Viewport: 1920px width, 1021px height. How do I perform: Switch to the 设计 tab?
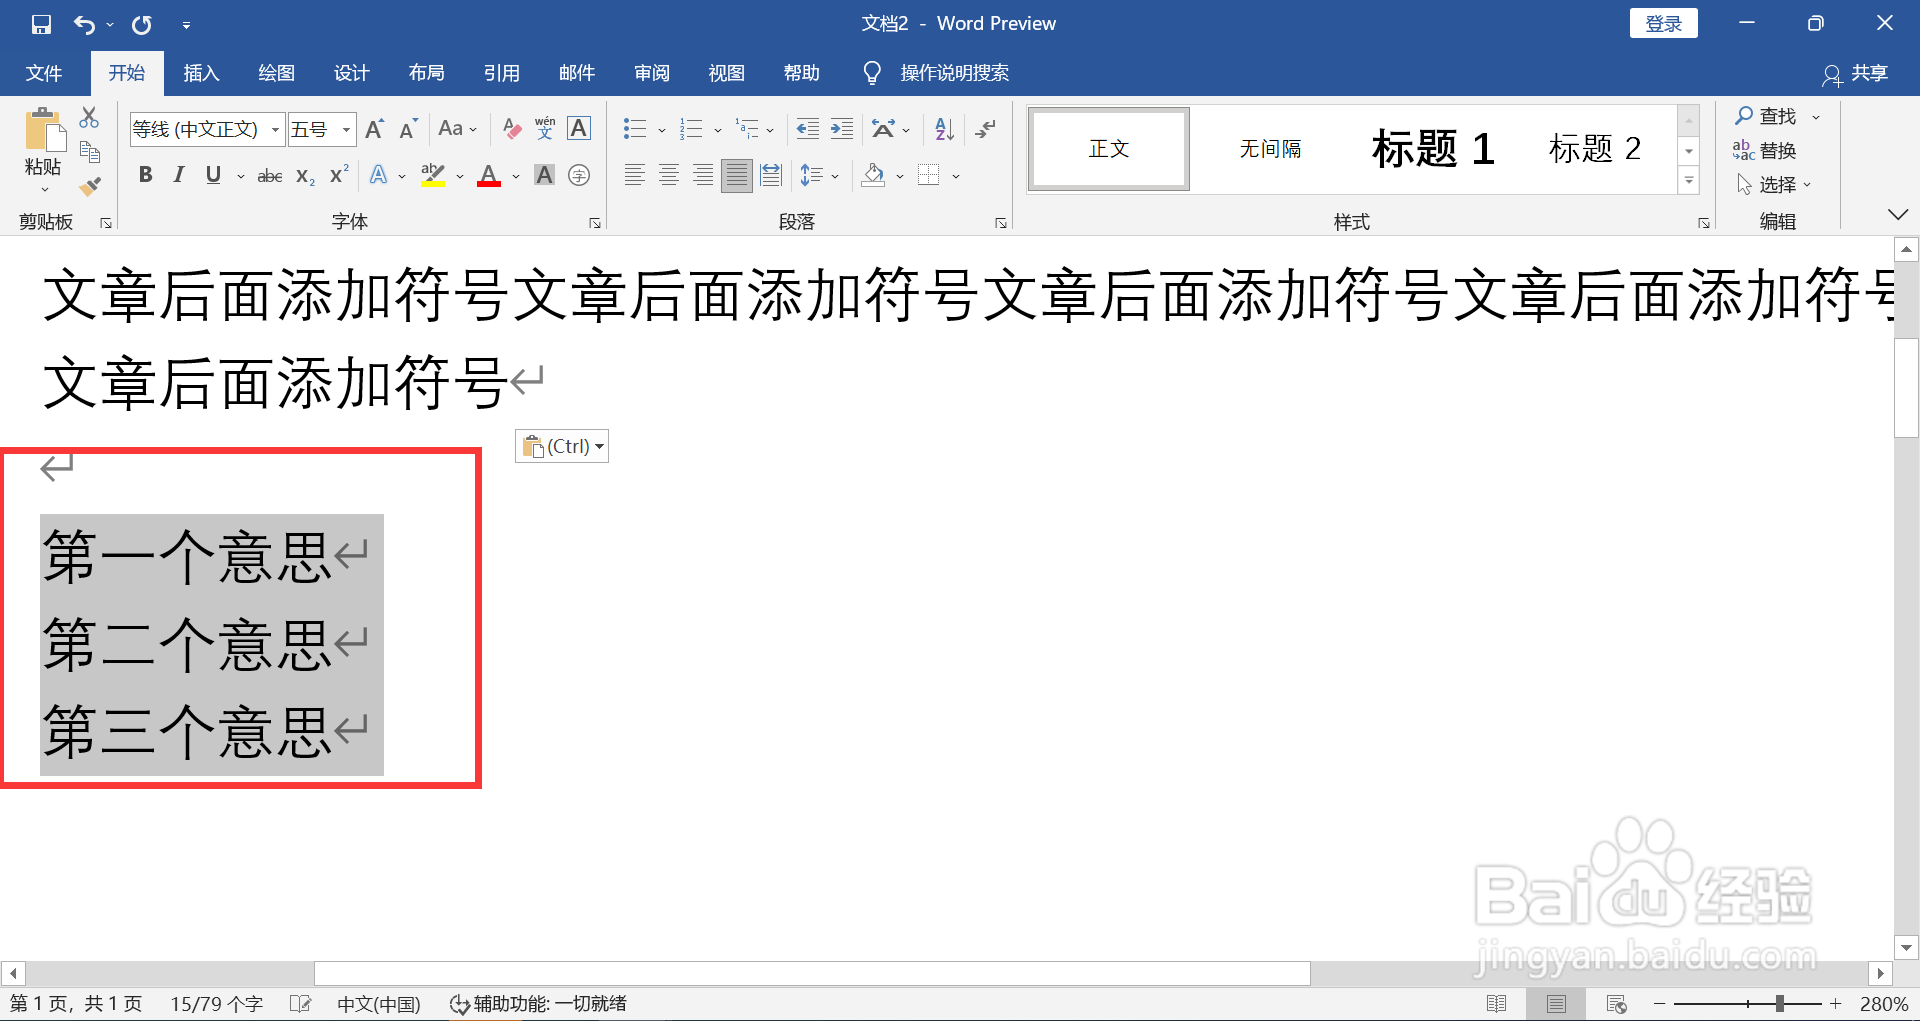(351, 73)
